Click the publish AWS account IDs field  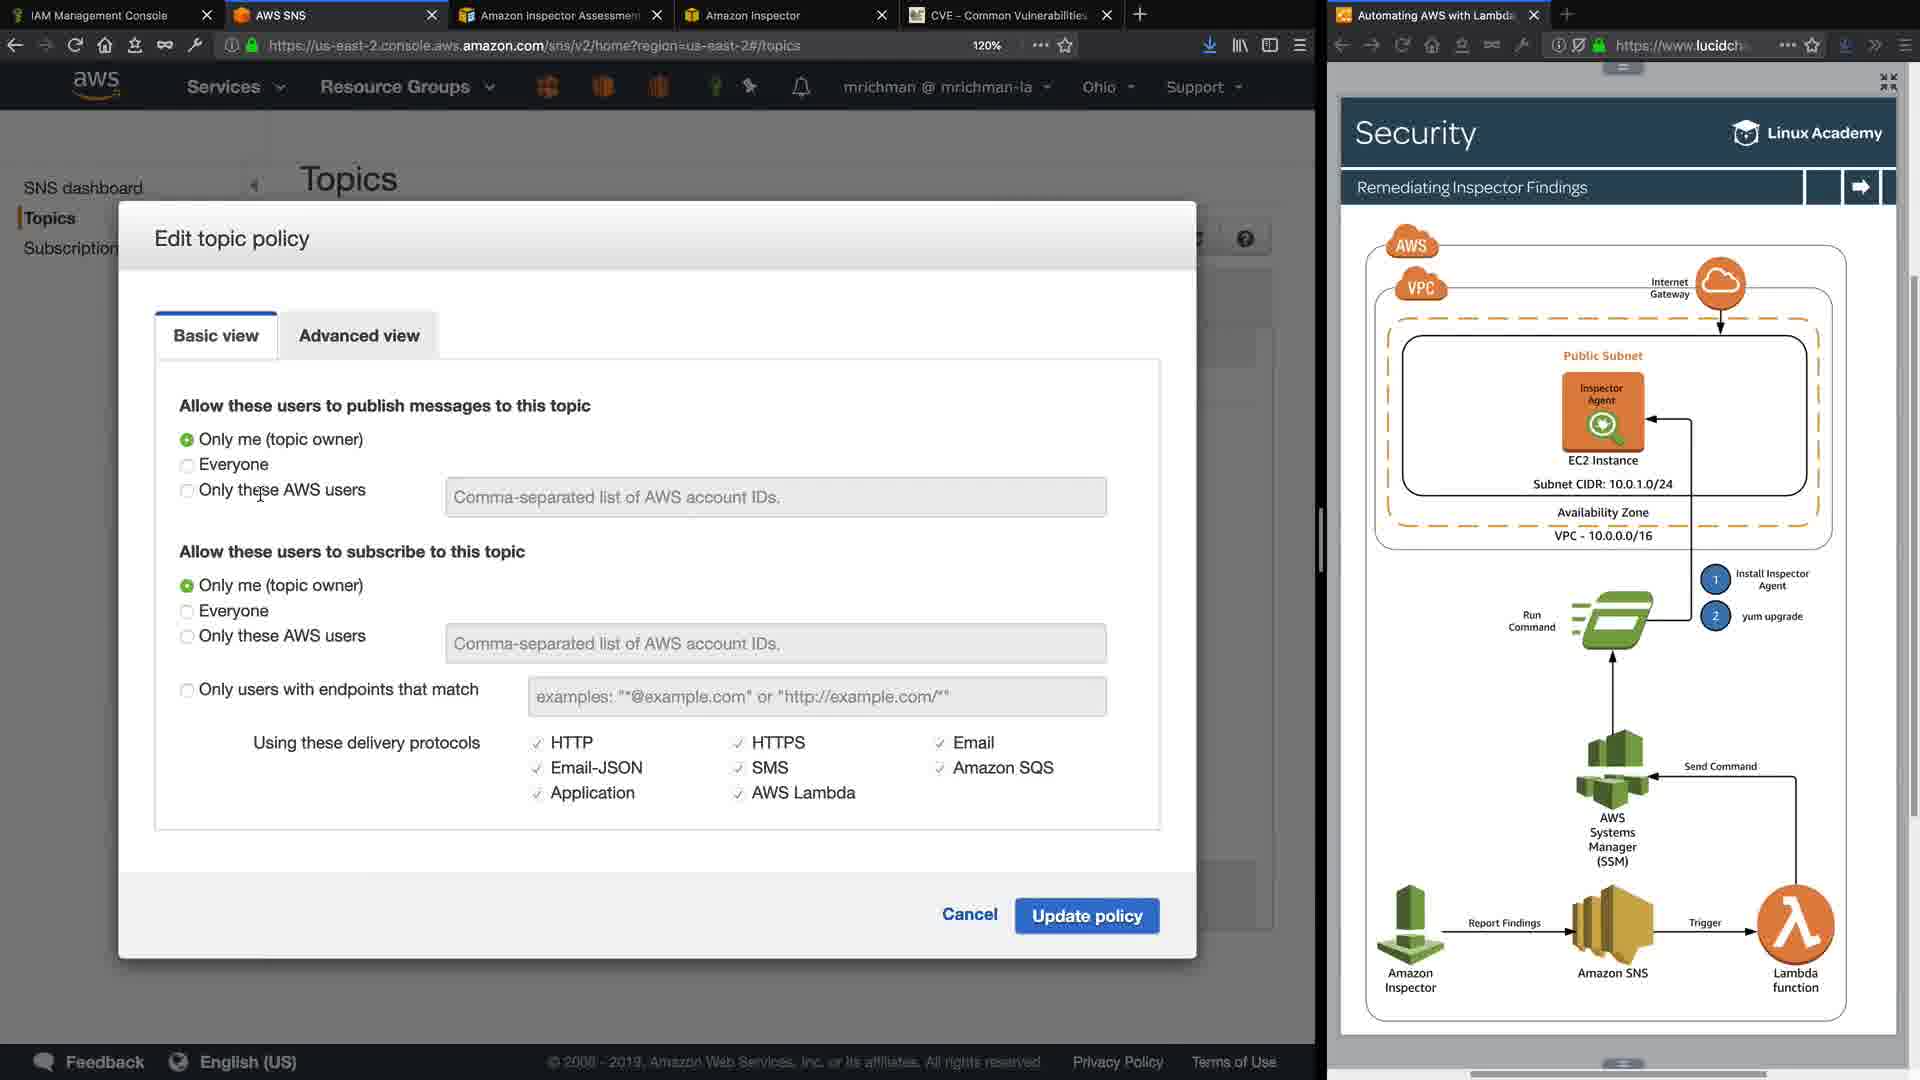tap(775, 497)
